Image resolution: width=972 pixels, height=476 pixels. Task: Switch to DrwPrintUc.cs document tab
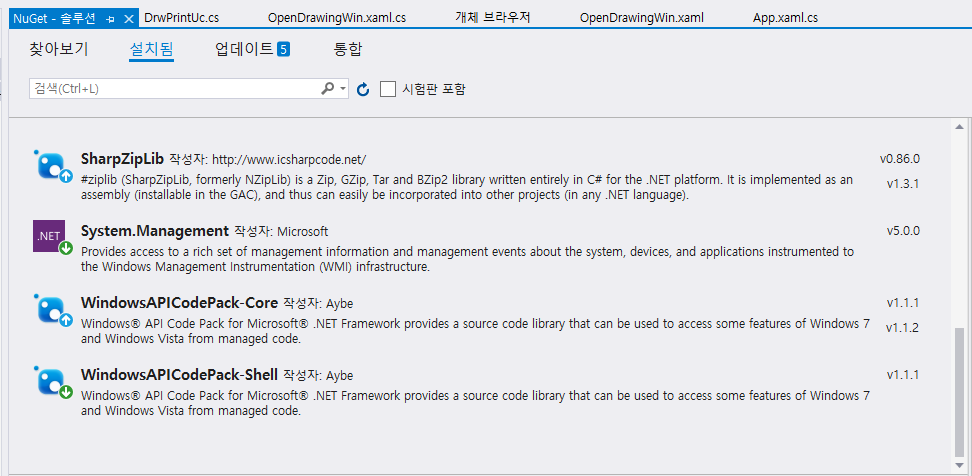pyautogui.click(x=181, y=18)
